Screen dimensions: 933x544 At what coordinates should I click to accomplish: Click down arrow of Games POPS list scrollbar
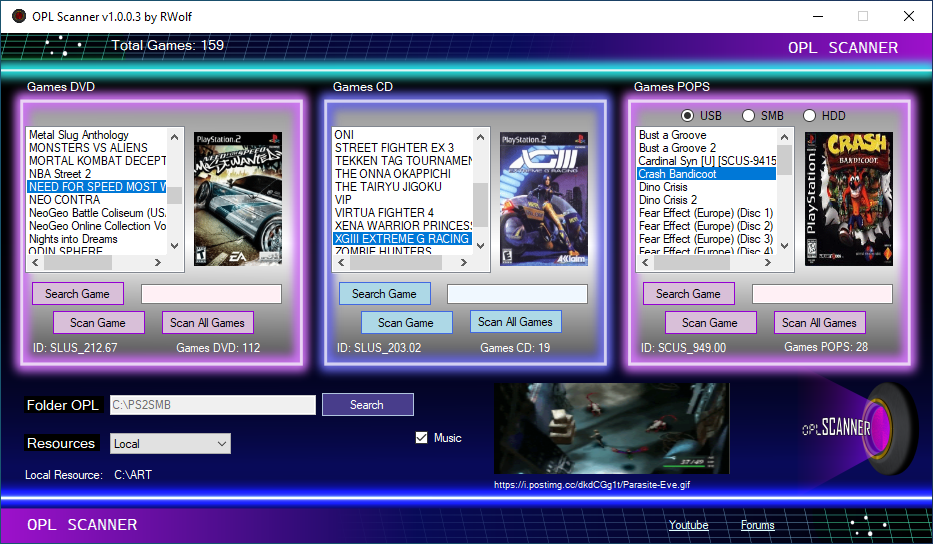(x=784, y=245)
